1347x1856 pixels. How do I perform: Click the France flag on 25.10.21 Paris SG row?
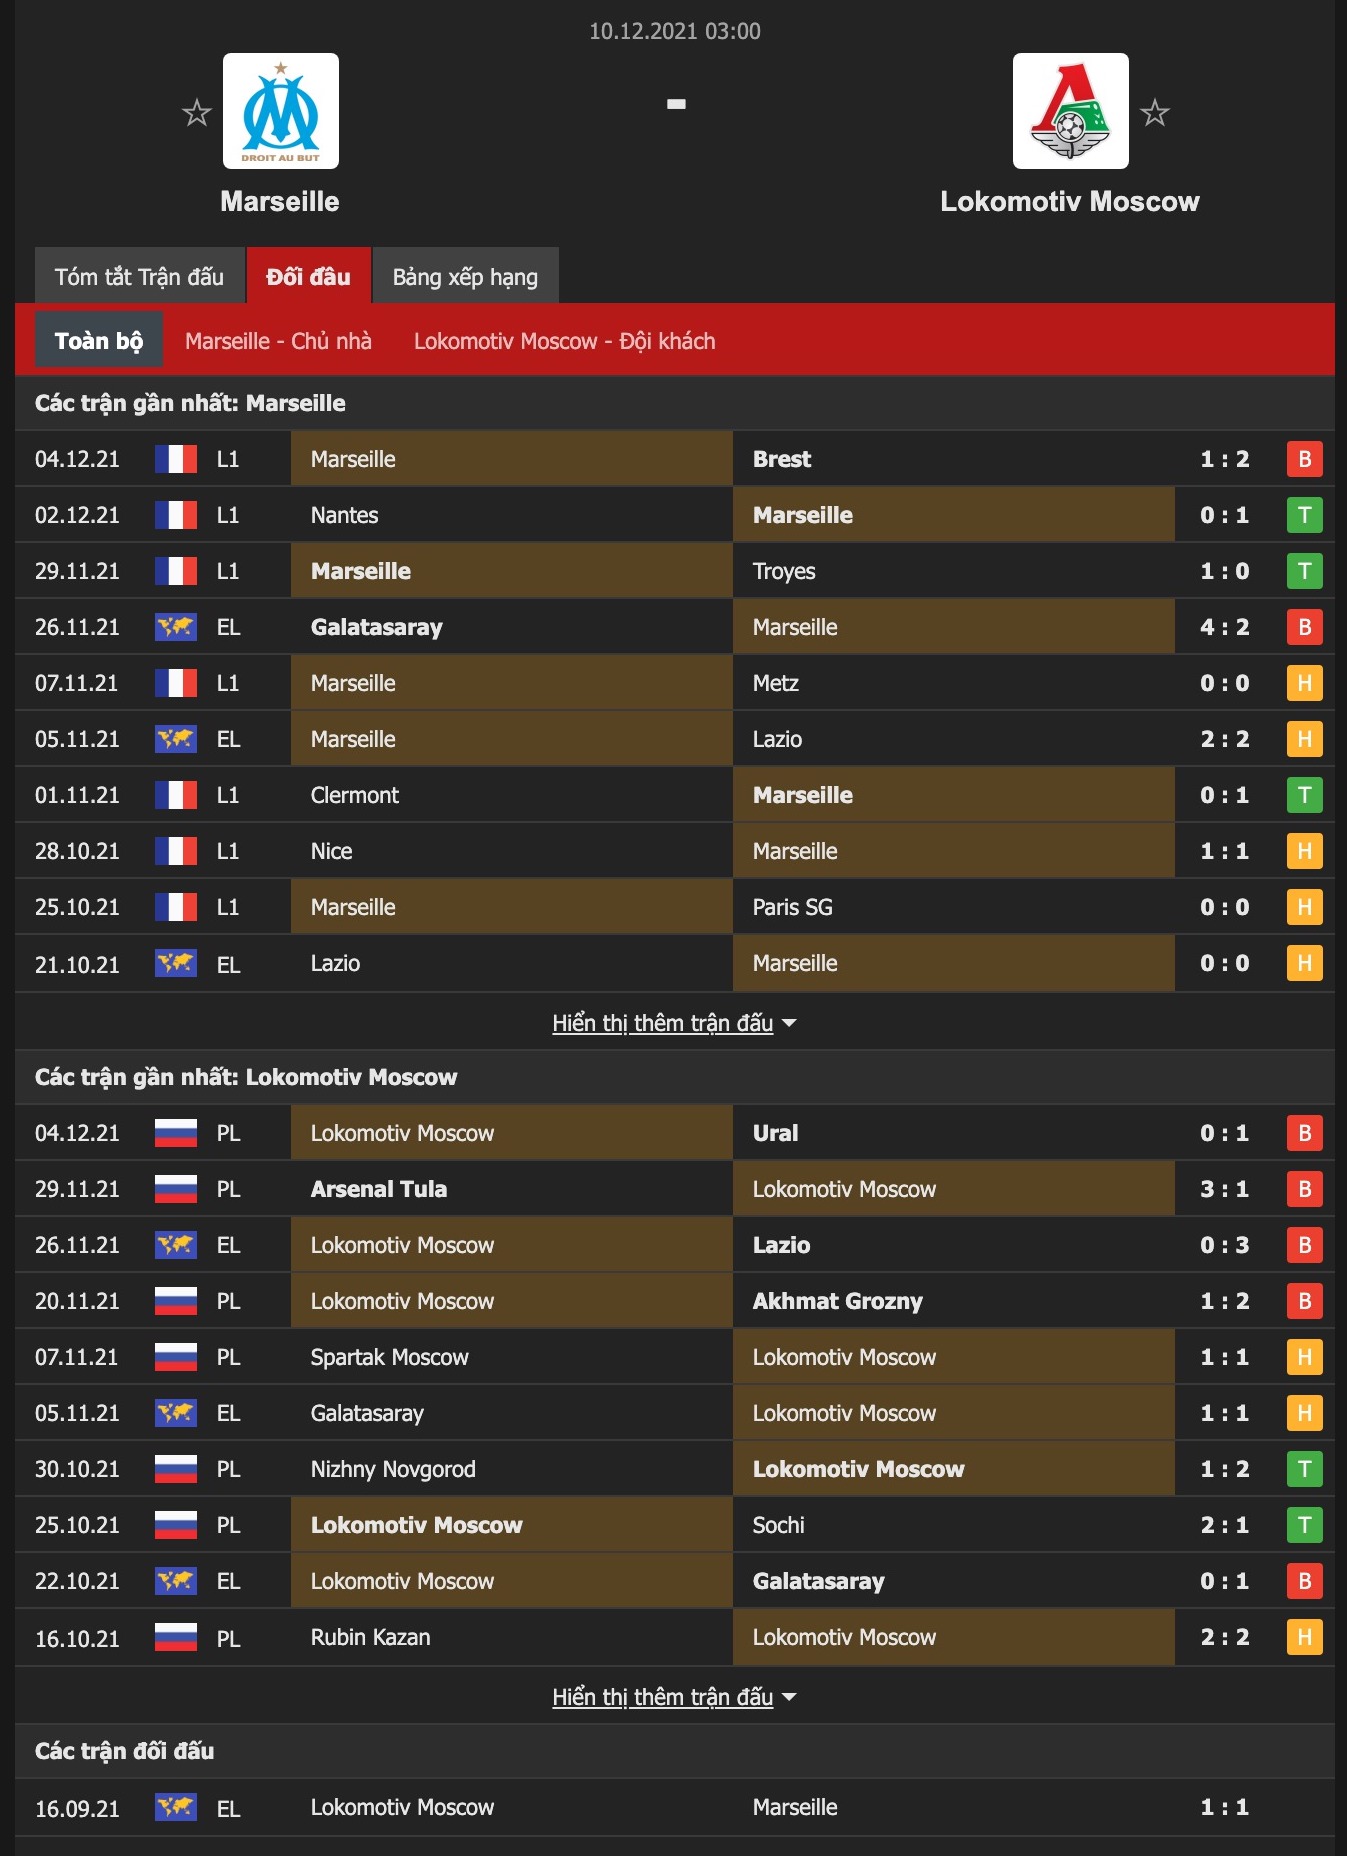point(176,907)
